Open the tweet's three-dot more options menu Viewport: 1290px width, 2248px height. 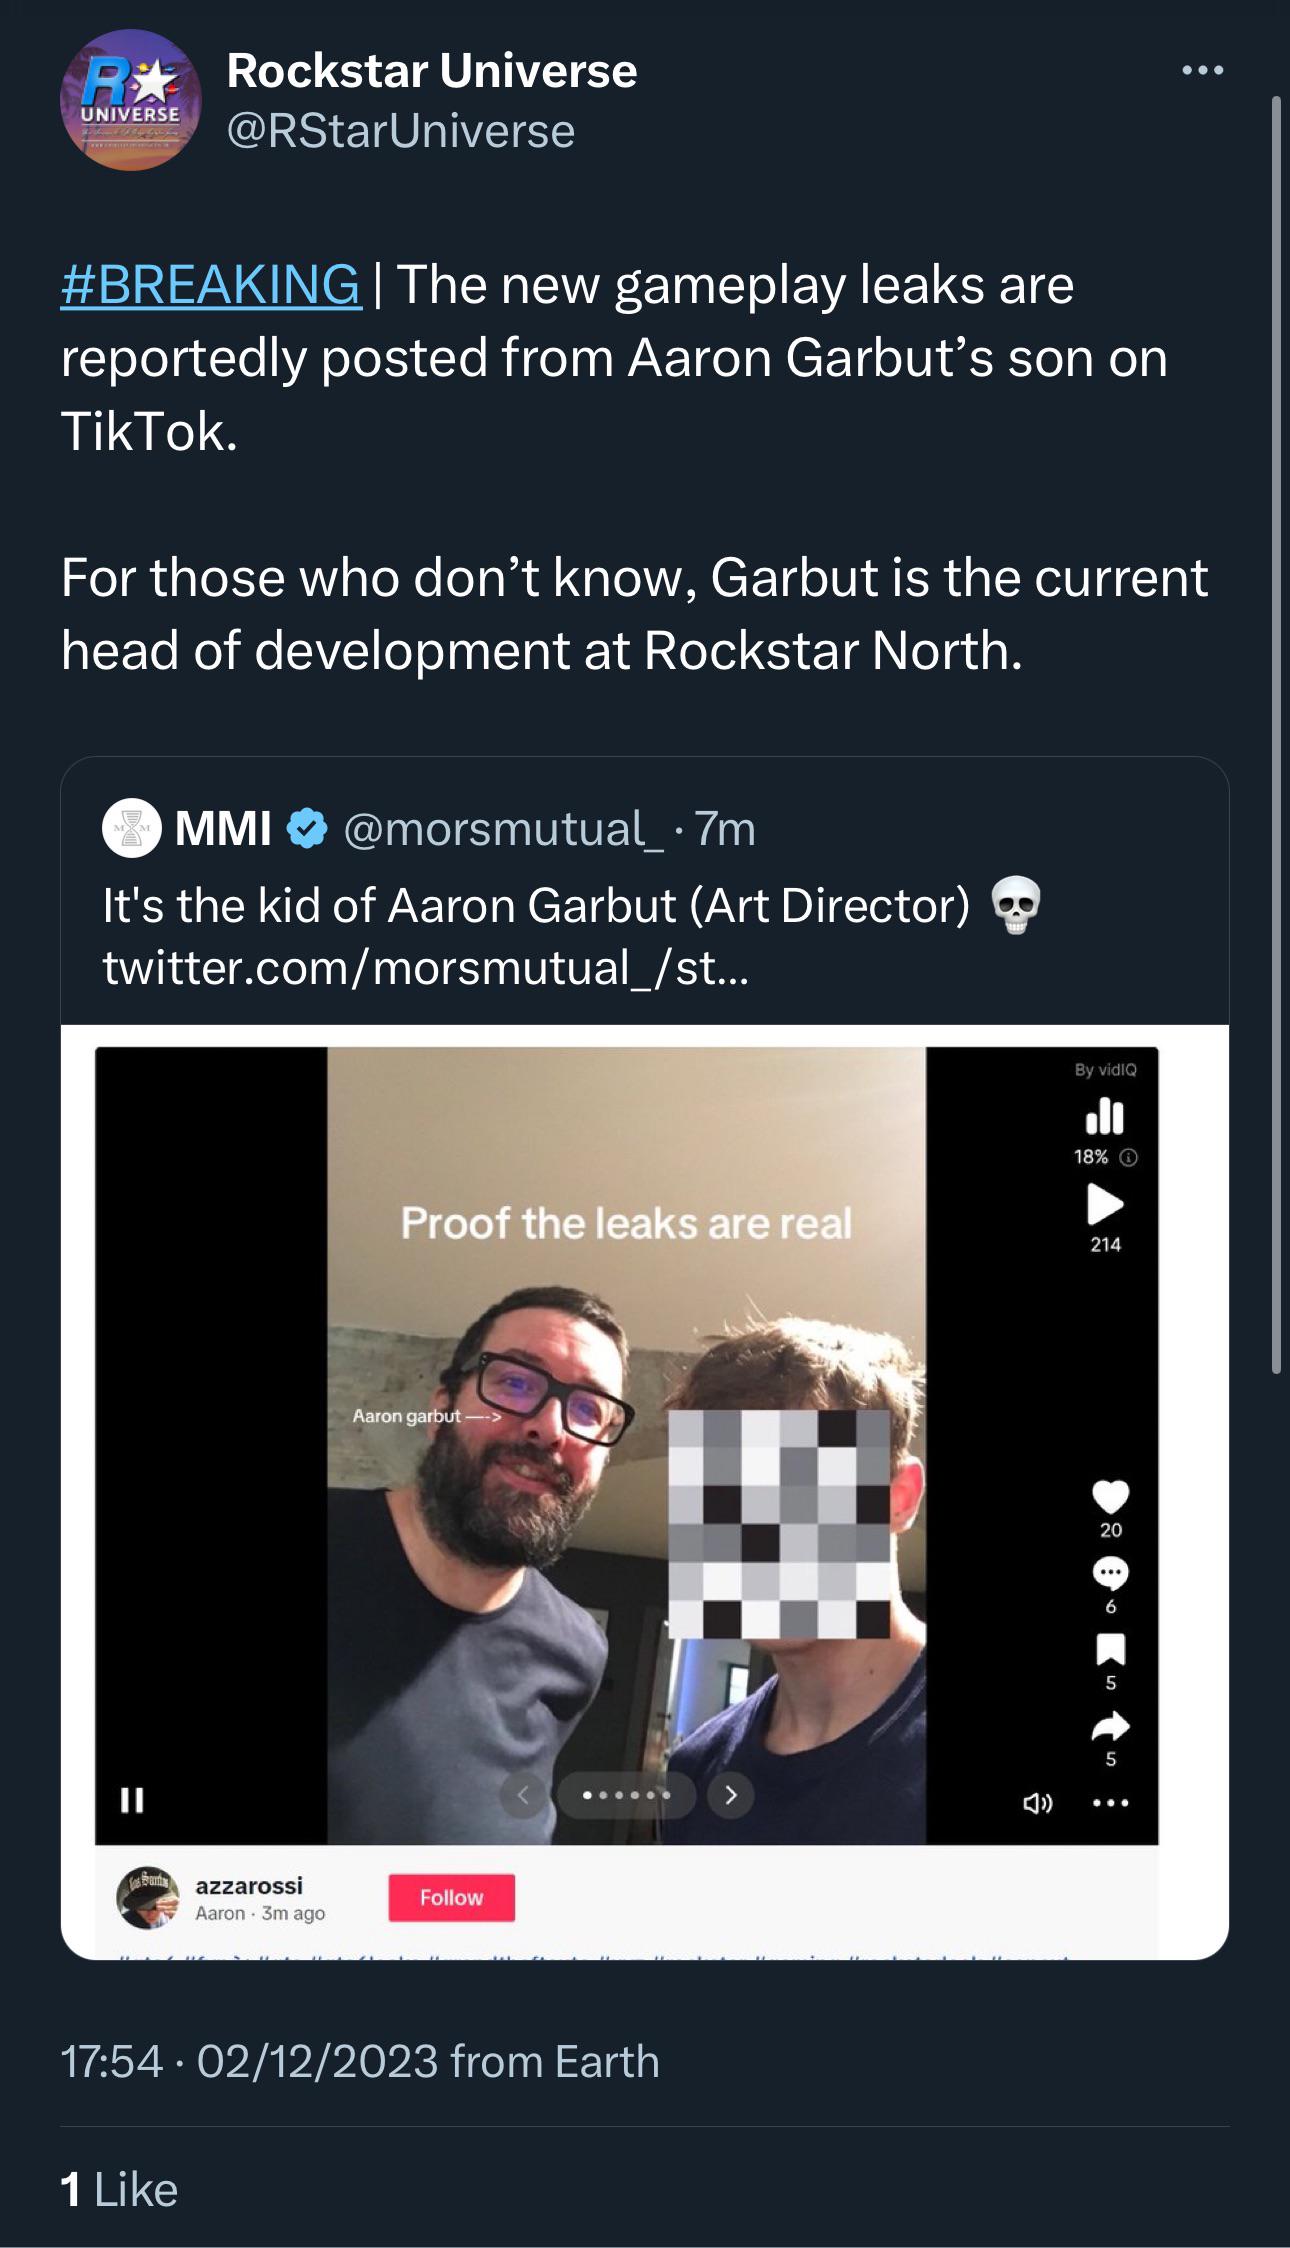pos(1202,70)
